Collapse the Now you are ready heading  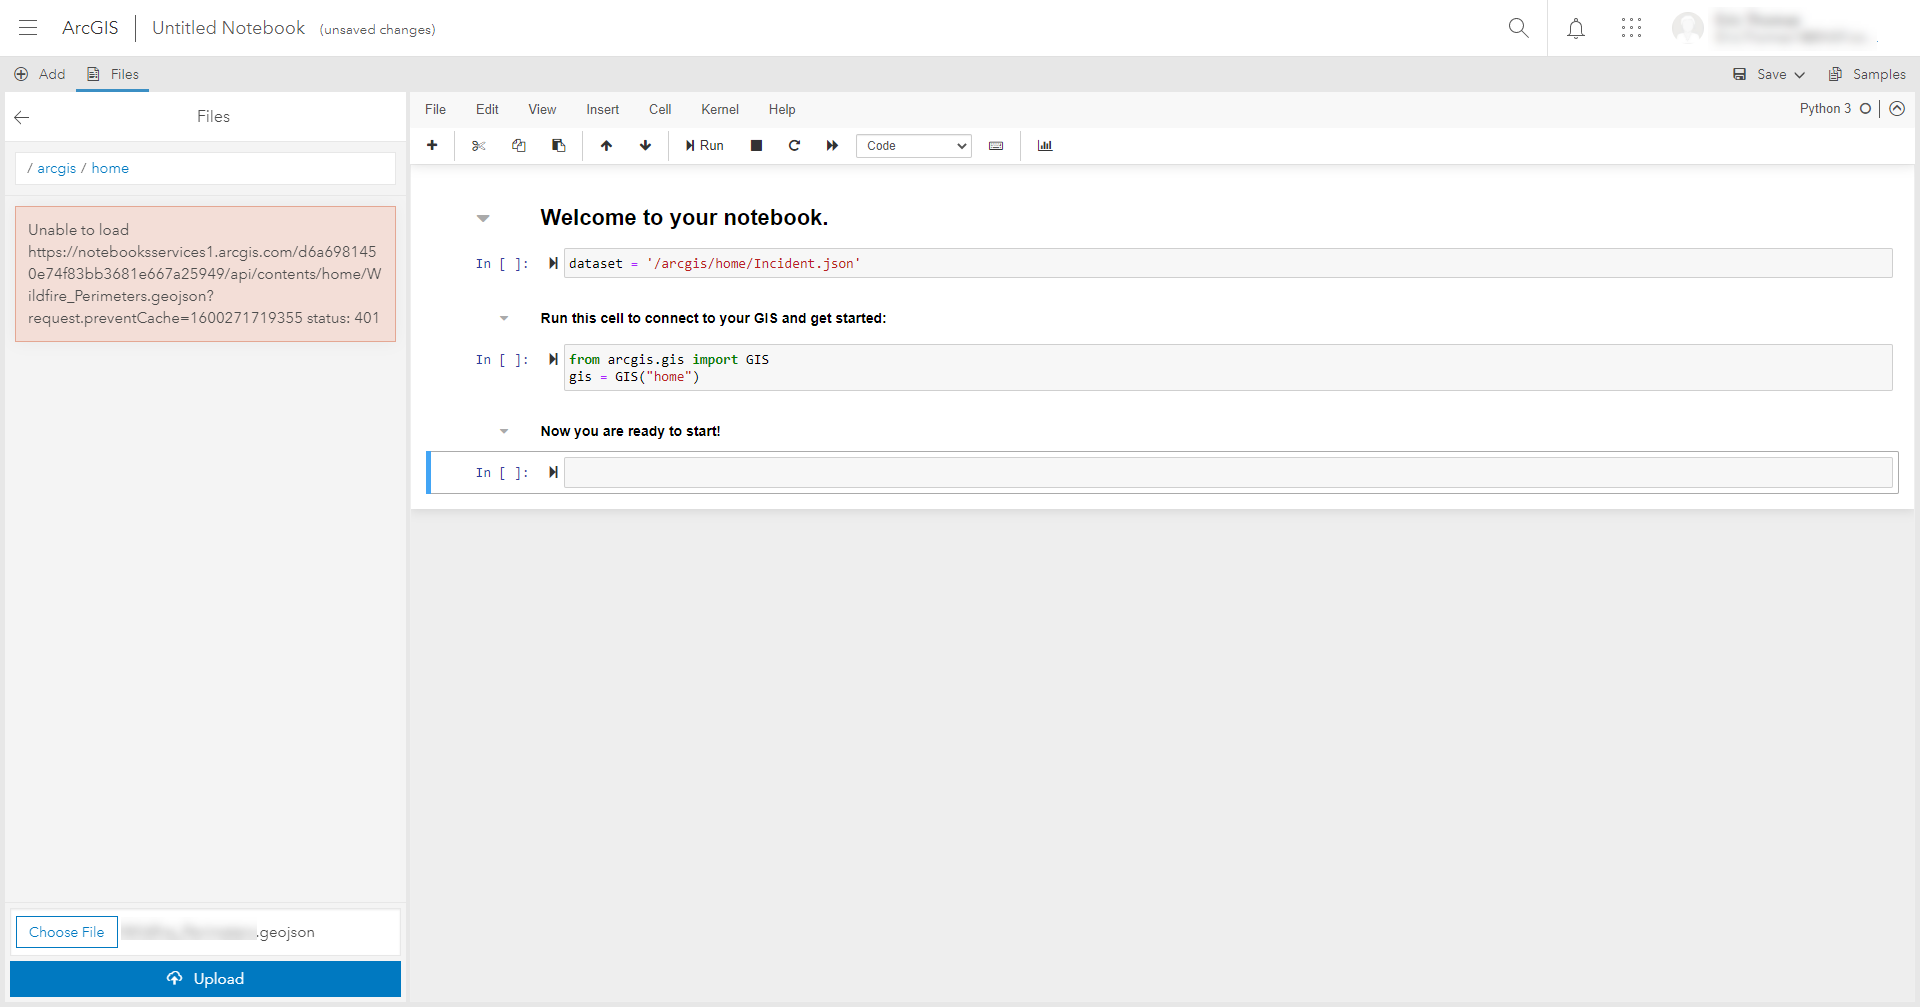pyautogui.click(x=504, y=432)
